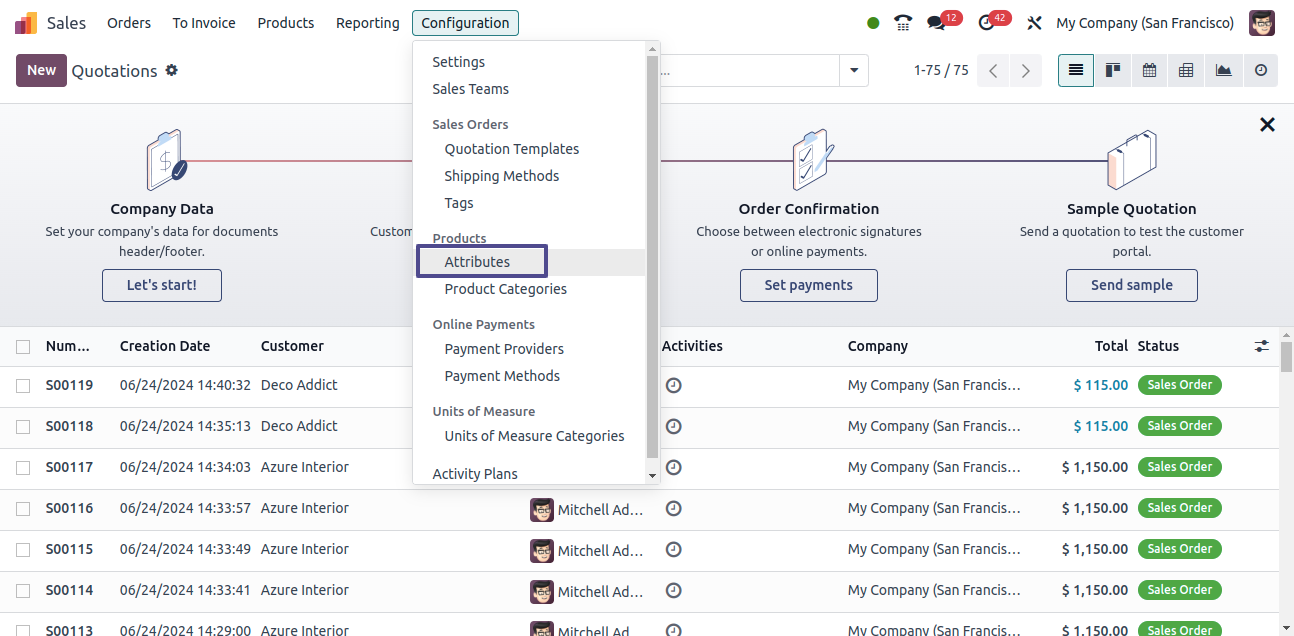Open the Configuration menu
The image size is (1294, 636).
(x=465, y=23)
